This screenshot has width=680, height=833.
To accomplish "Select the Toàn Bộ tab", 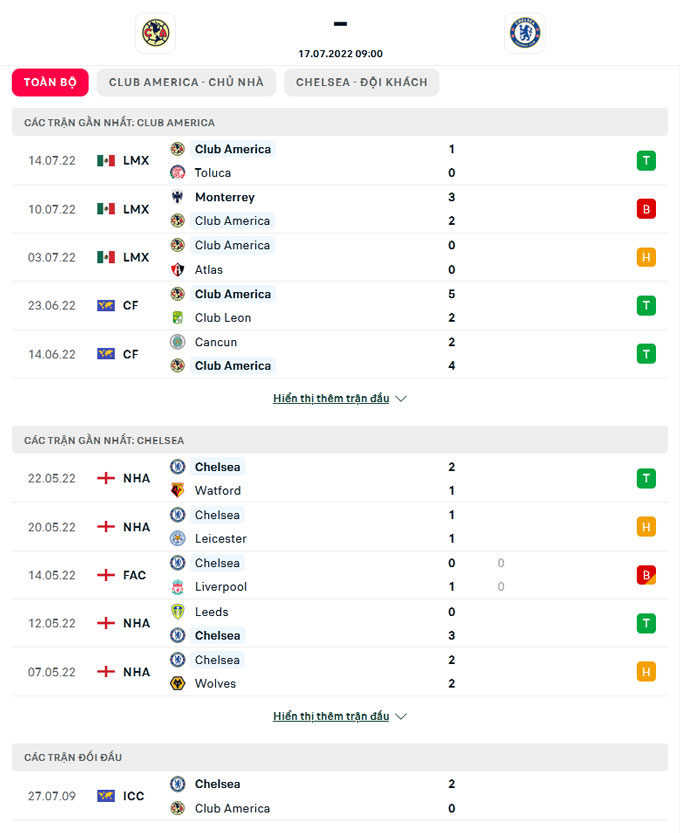I will pyautogui.click(x=50, y=82).
